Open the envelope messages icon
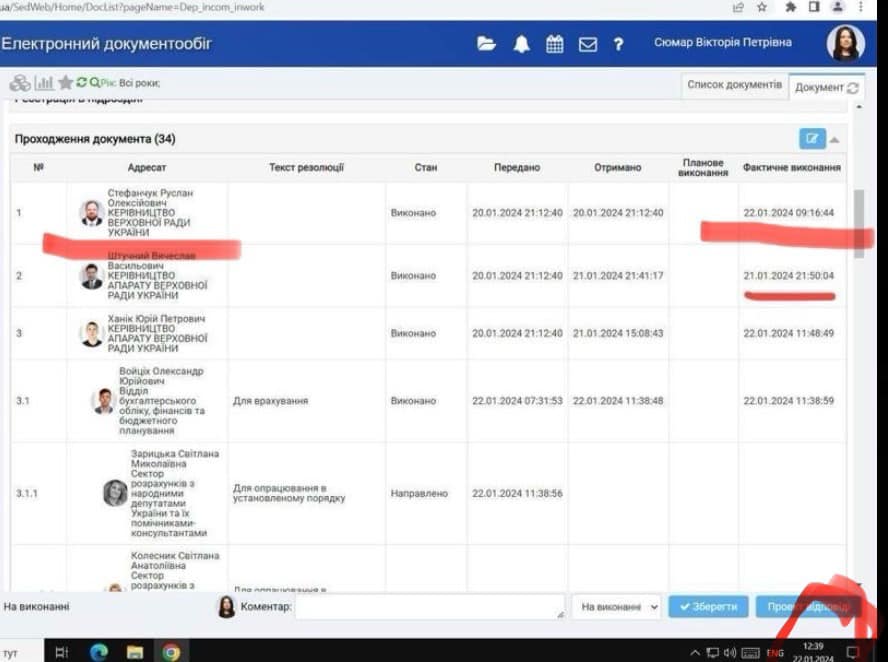888x662 pixels. [588, 44]
